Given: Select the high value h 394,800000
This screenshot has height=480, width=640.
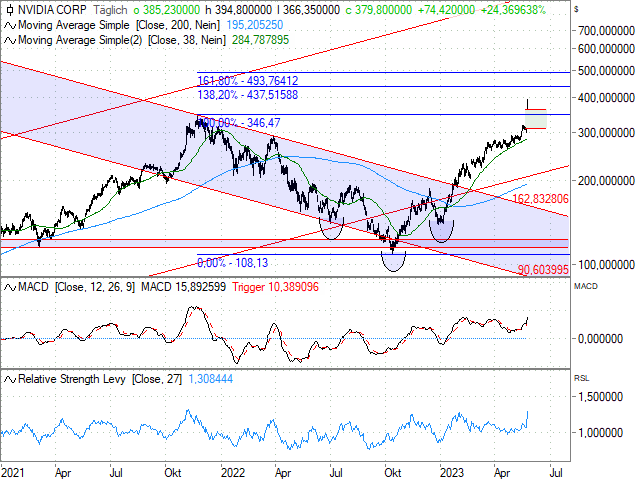Looking at the screenshot, I should pyautogui.click(x=238, y=10).
